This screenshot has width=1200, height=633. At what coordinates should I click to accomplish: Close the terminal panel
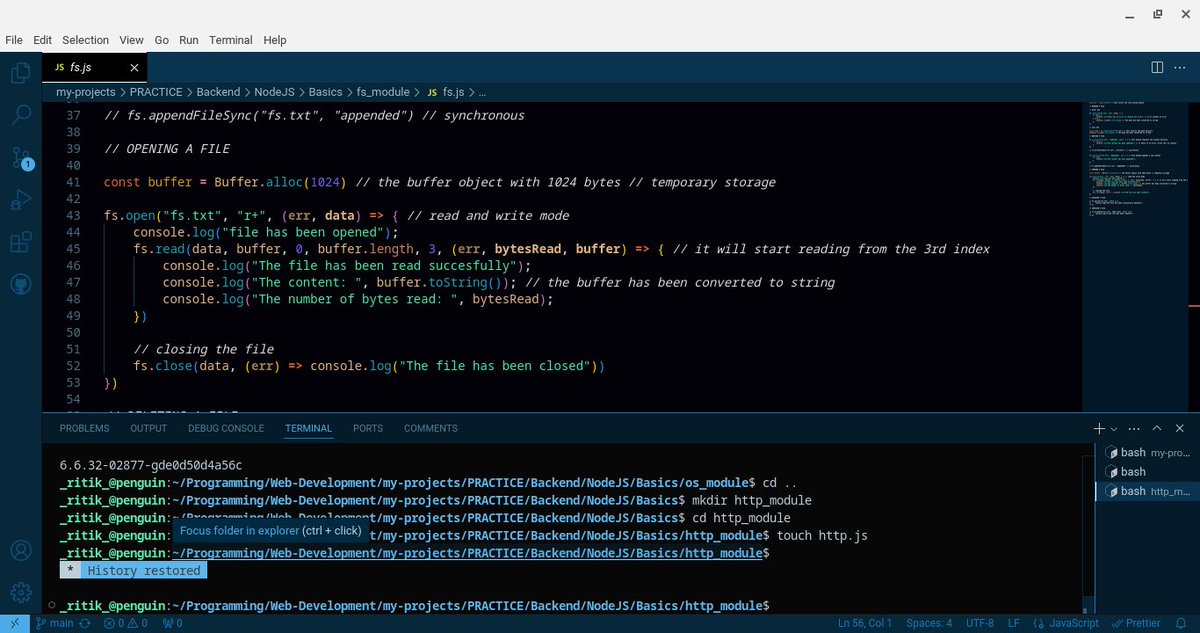pos(1181,428)
